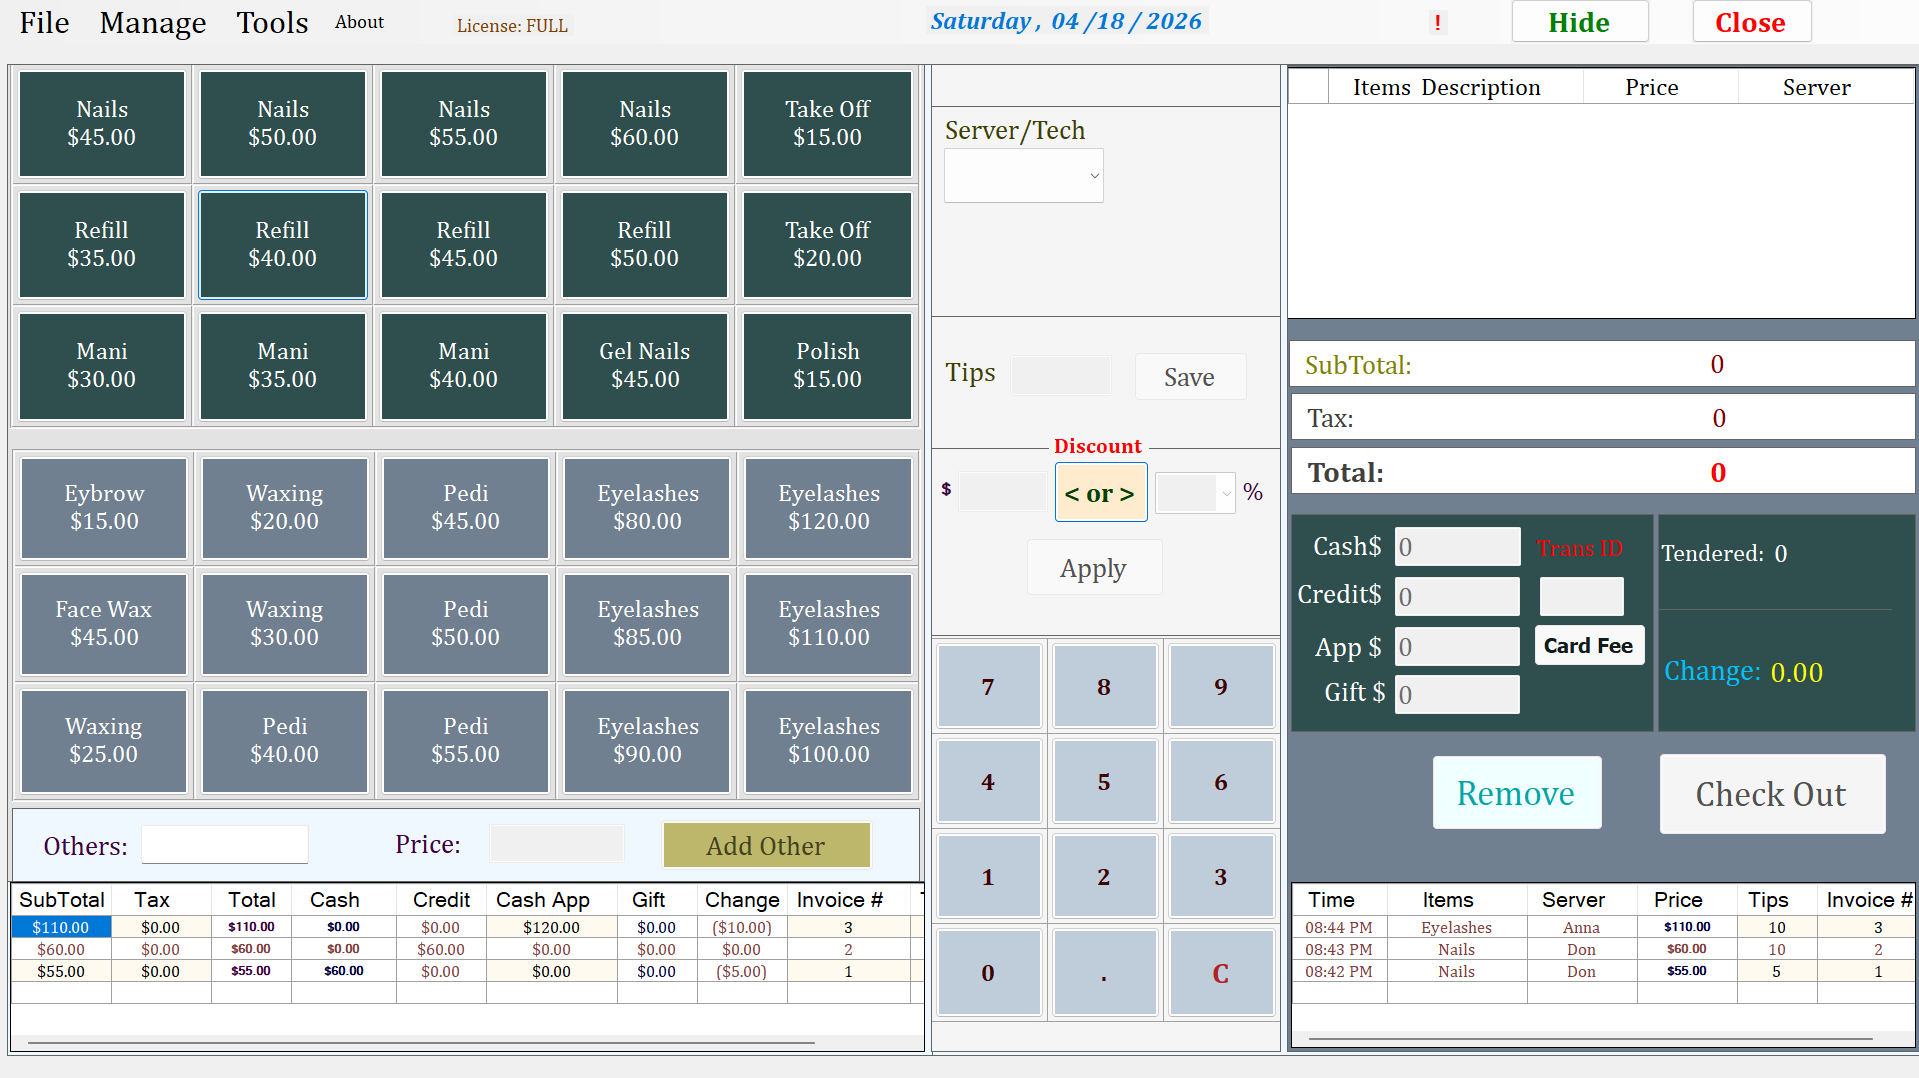Select the Refill $40.00 service
Image resolution: width=1919 pixels, height=1078 pixels.
[282, 244]
